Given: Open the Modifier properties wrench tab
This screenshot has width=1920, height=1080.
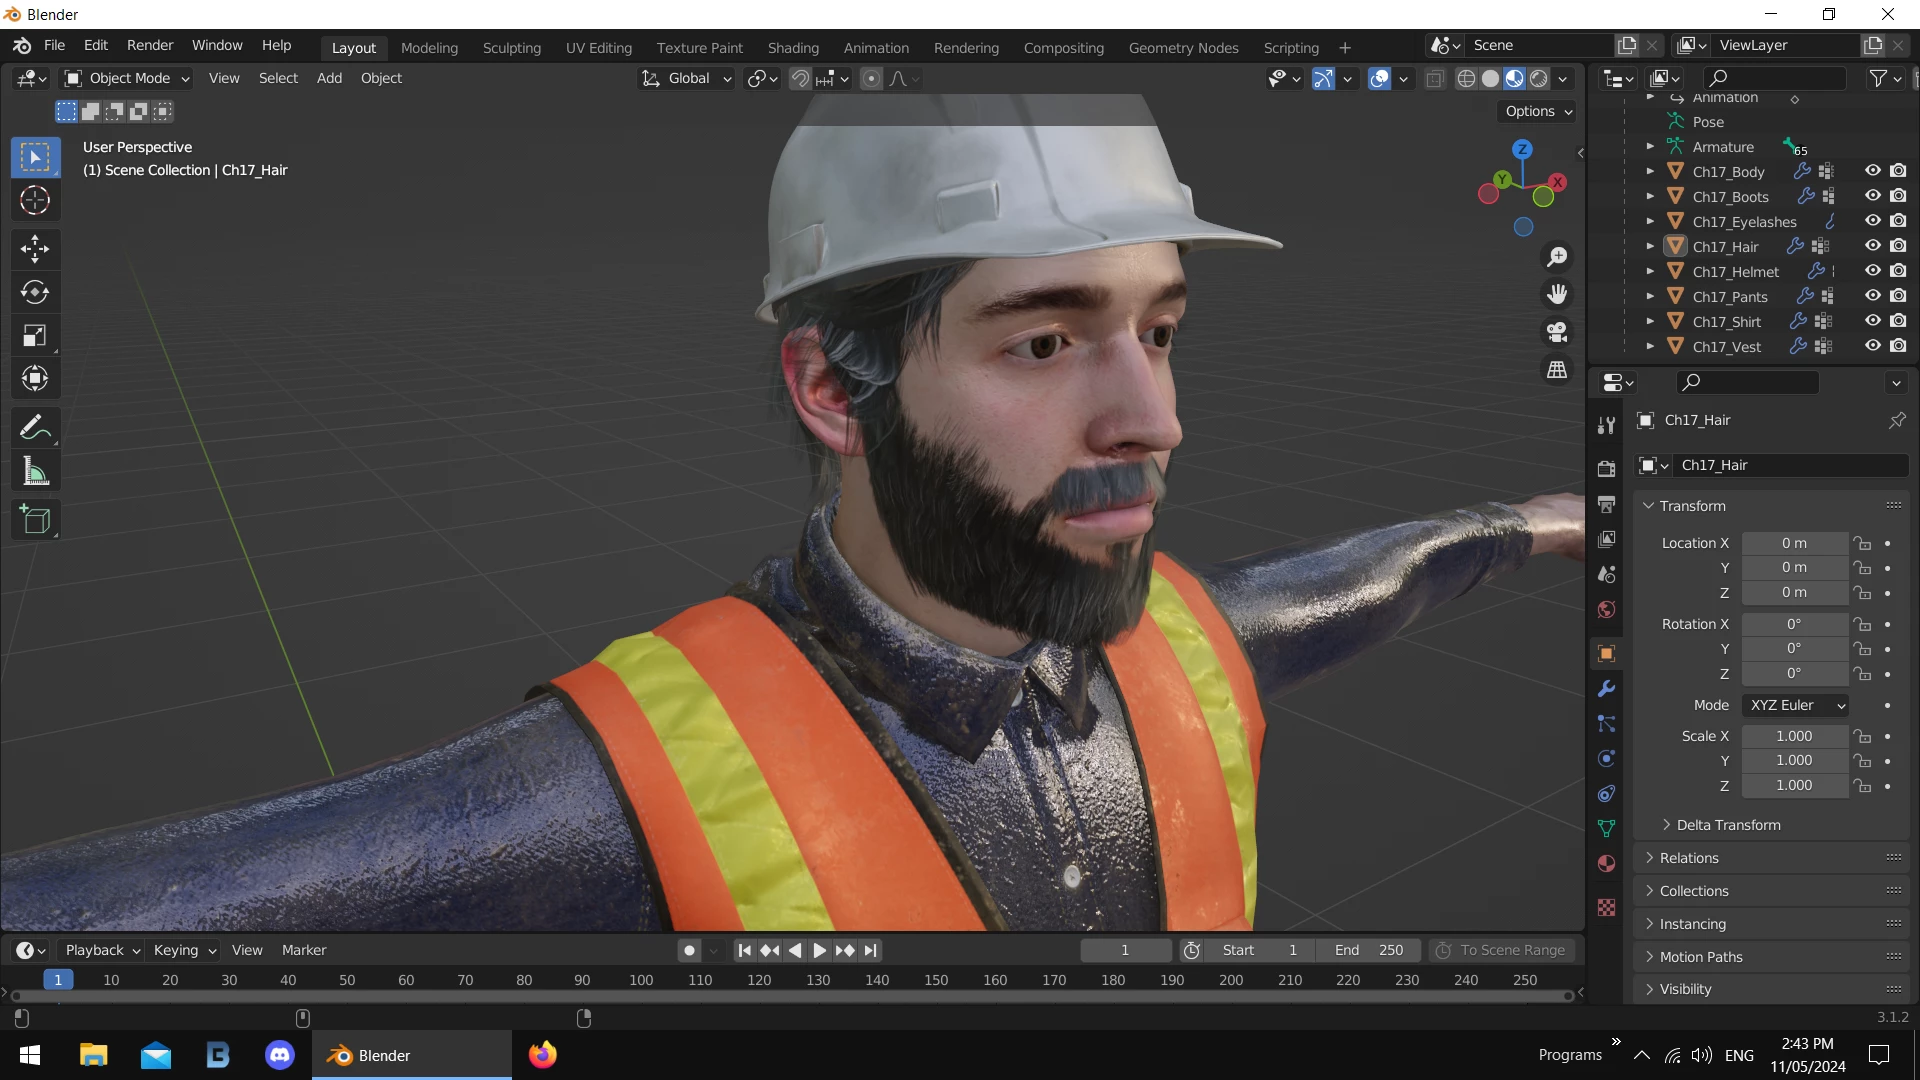Looking at the screenshot, I should [x=1607, y=689].
